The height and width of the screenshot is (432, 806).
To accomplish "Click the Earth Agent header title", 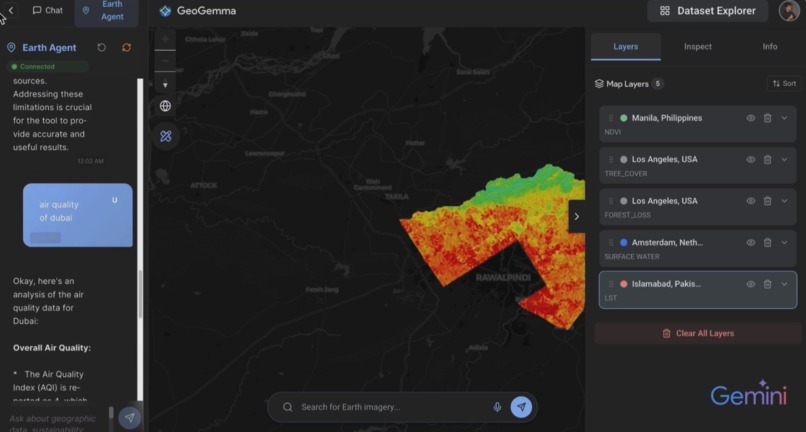I will (x=49, y=48).
